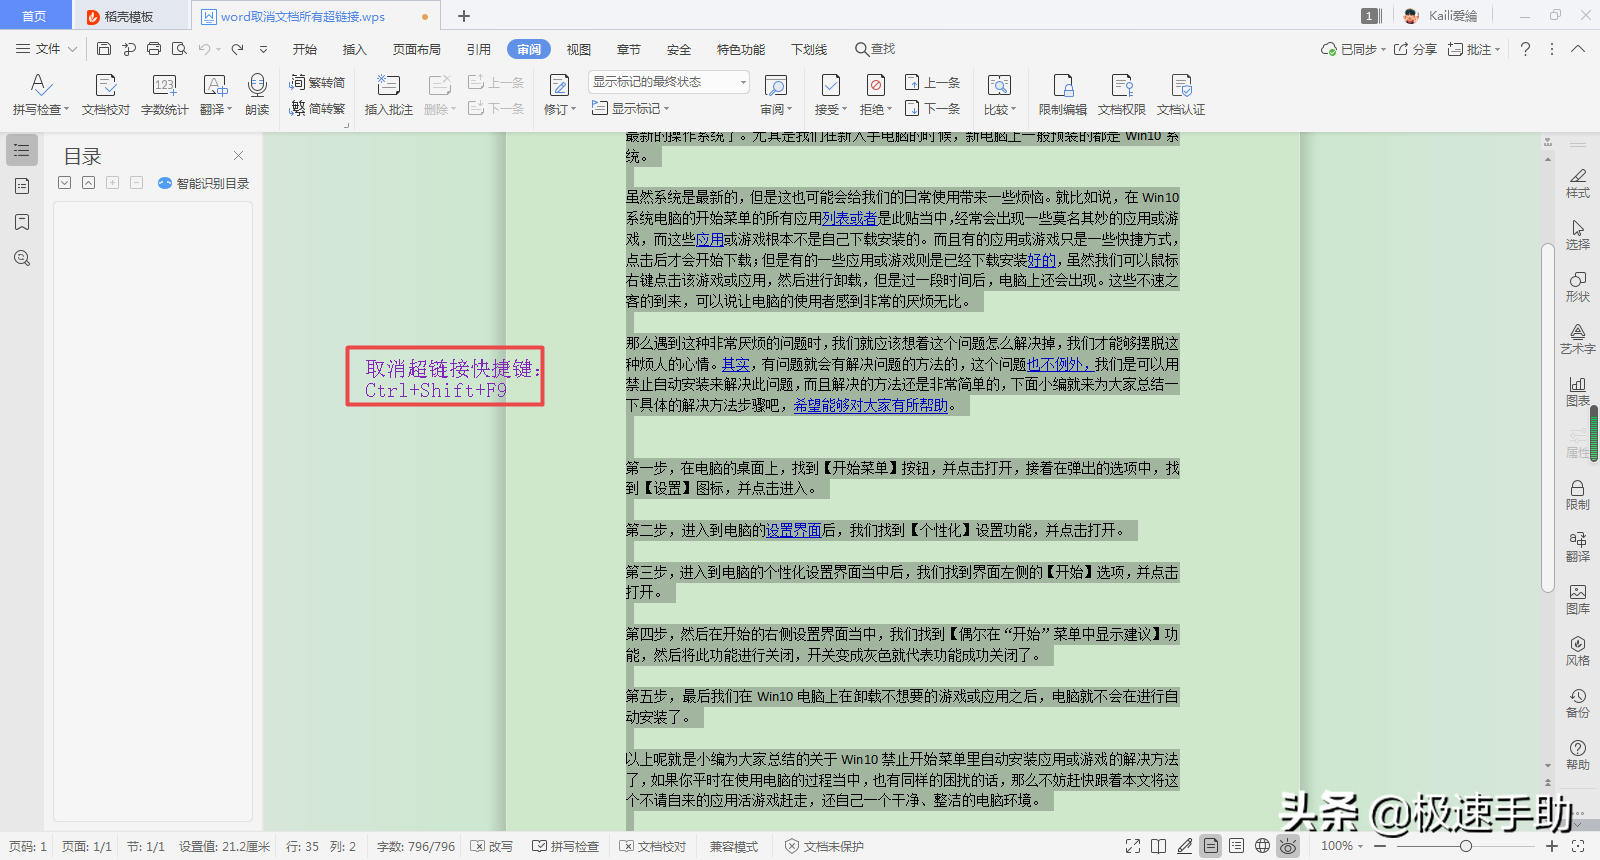Reject the revision (拒绝)
The image size is (1600, 860).
click(x=875, y=95)
